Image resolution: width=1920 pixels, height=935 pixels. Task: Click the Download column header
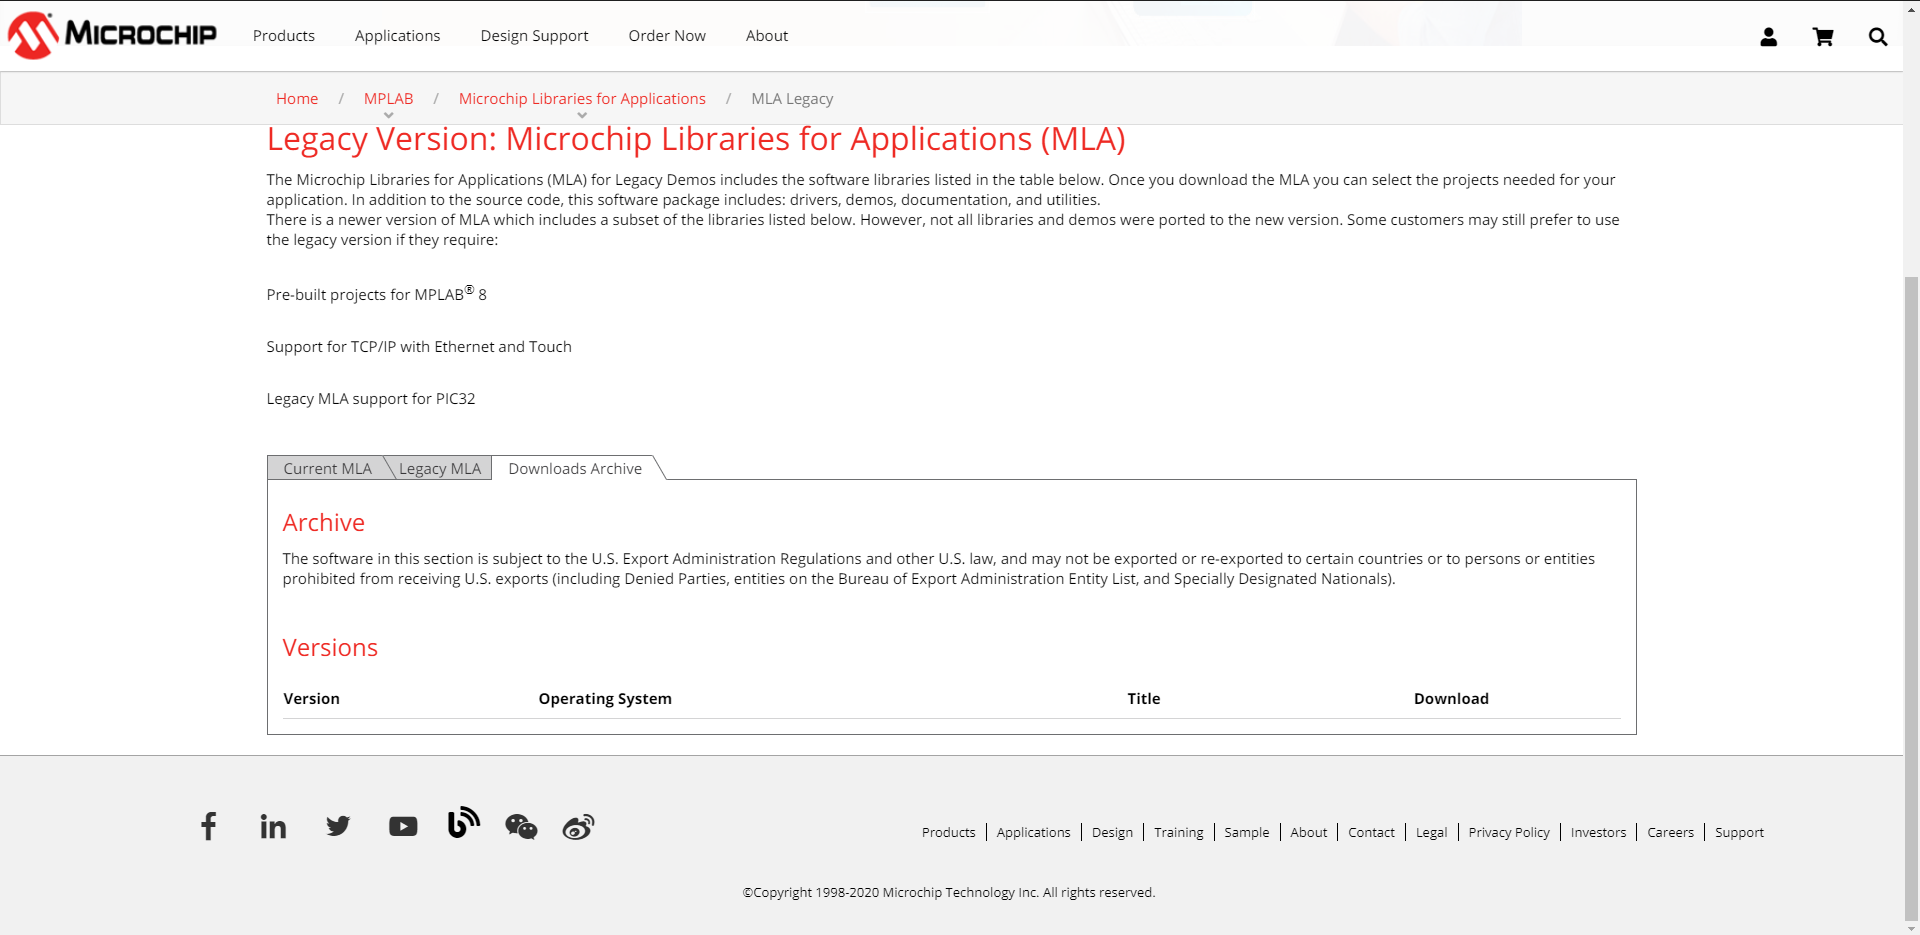coord(1451,698)
